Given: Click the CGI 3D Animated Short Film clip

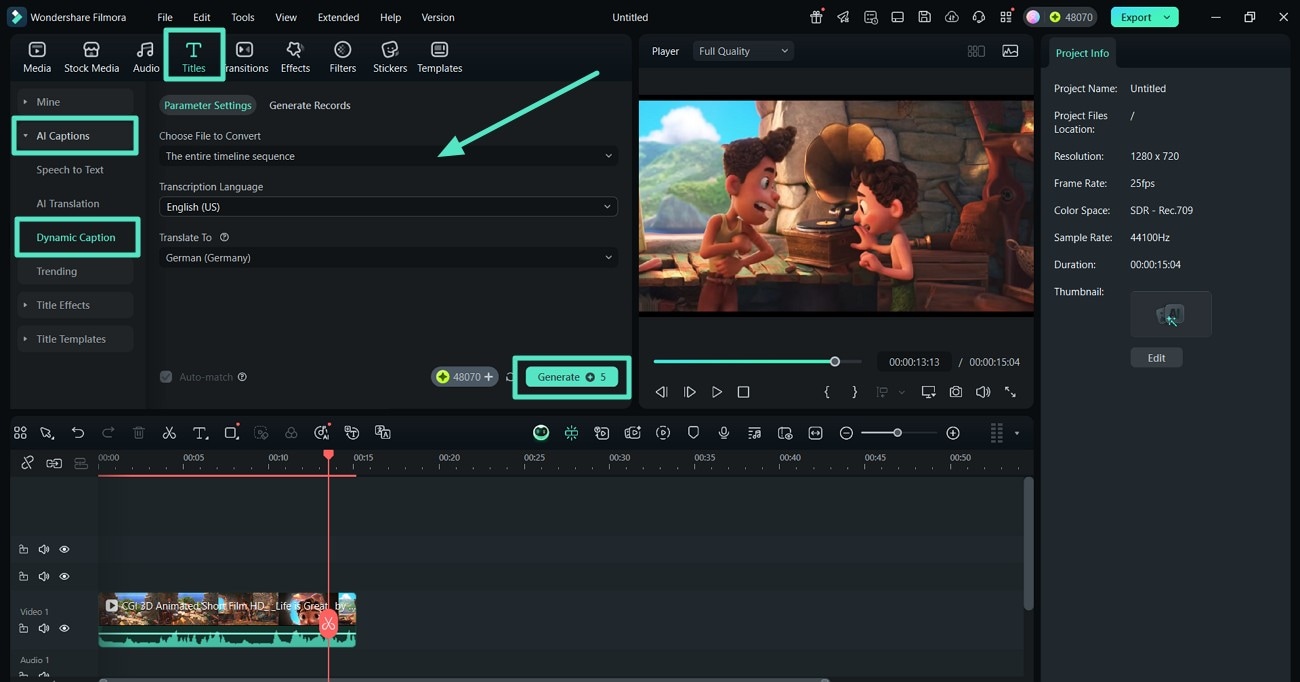Looking at the screenshot, I should click(227, 619).
